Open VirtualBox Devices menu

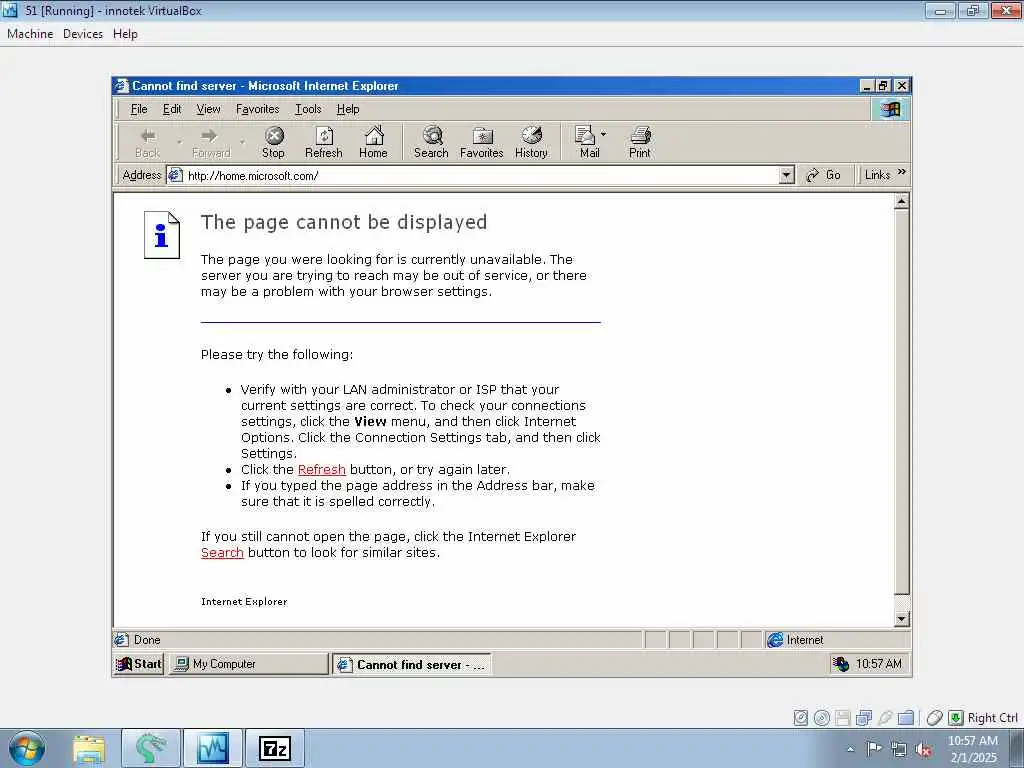coord(83,34)
